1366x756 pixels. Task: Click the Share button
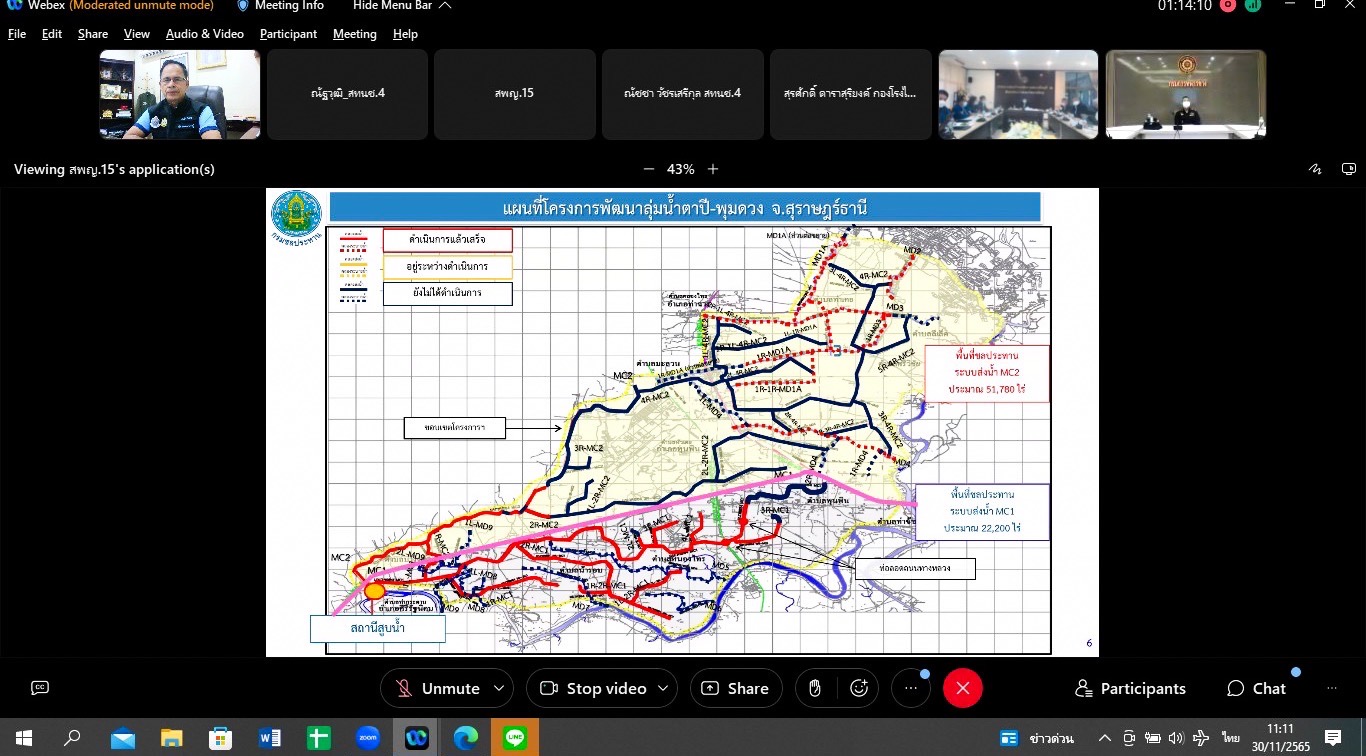(735, 688)
